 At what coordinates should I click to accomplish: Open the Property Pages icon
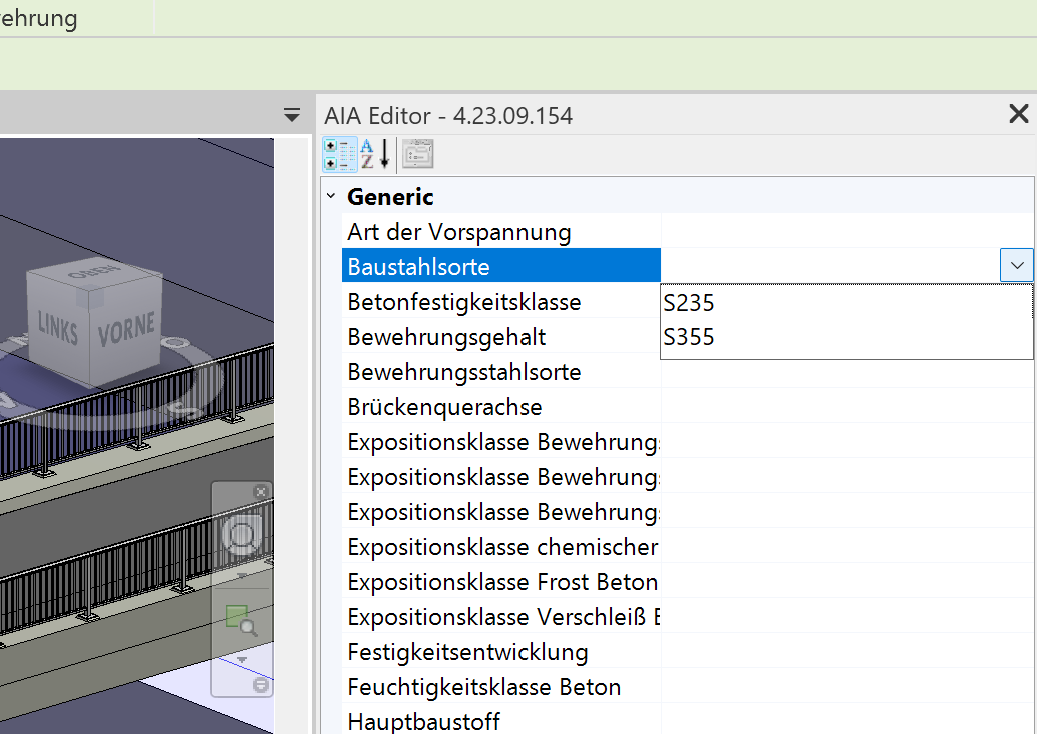417,155
